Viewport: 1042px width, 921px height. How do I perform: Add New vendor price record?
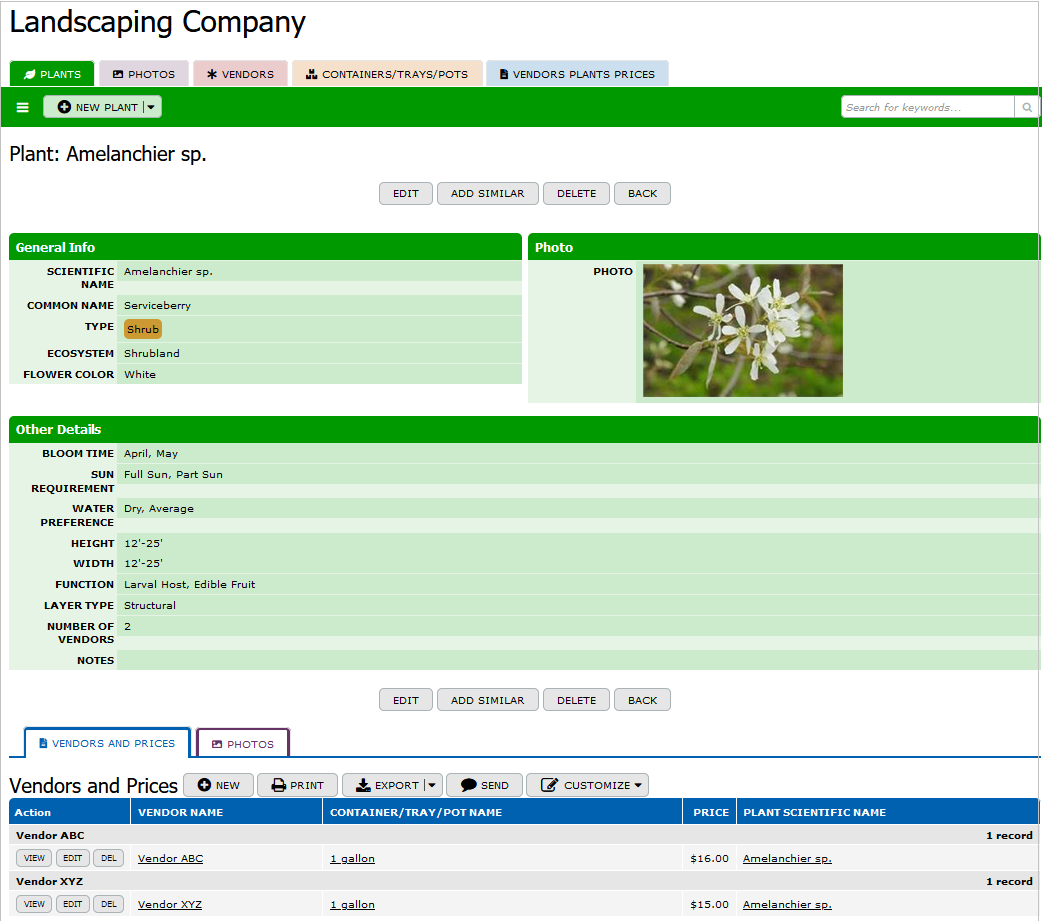(x=218, y=785)
